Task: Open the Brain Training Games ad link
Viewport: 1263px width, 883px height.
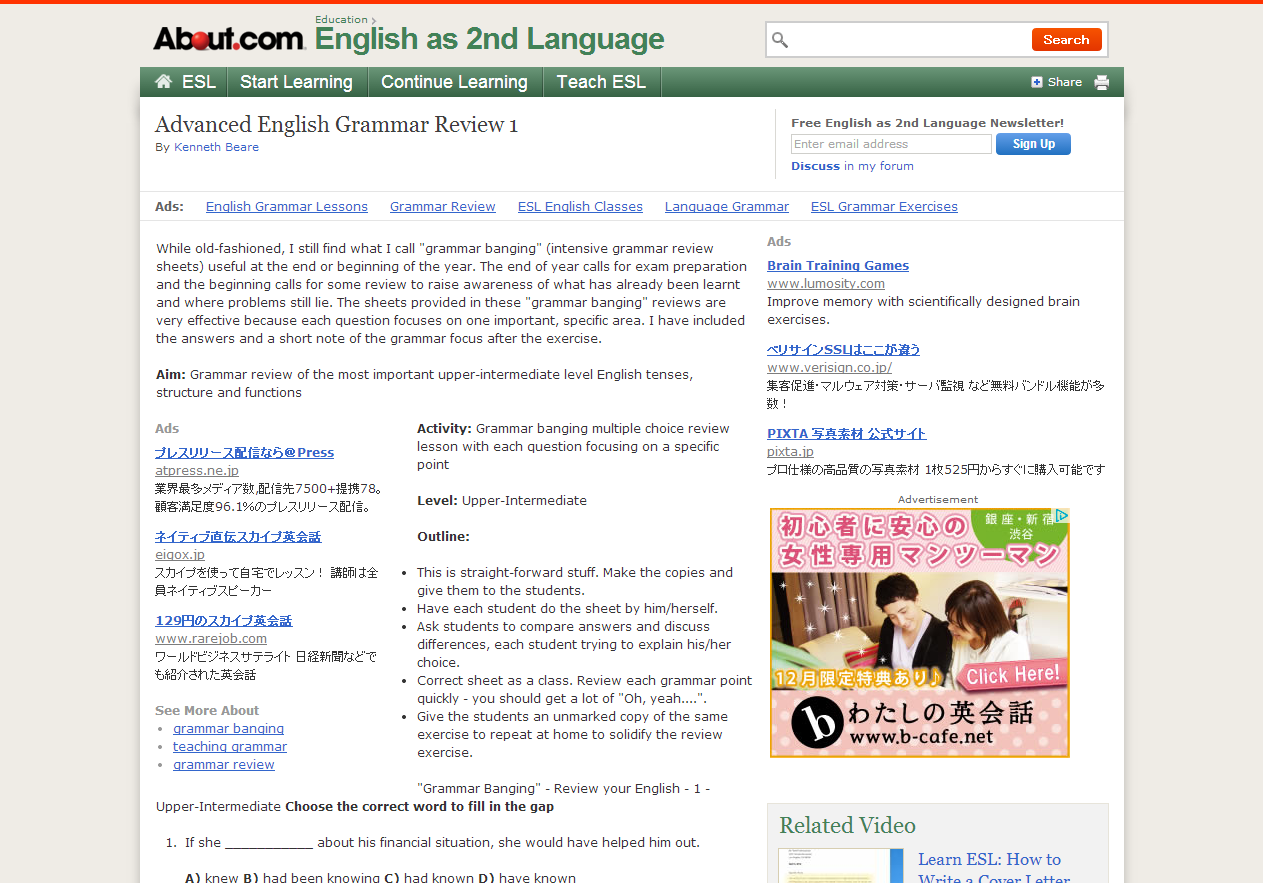Action: pos(837,265)
